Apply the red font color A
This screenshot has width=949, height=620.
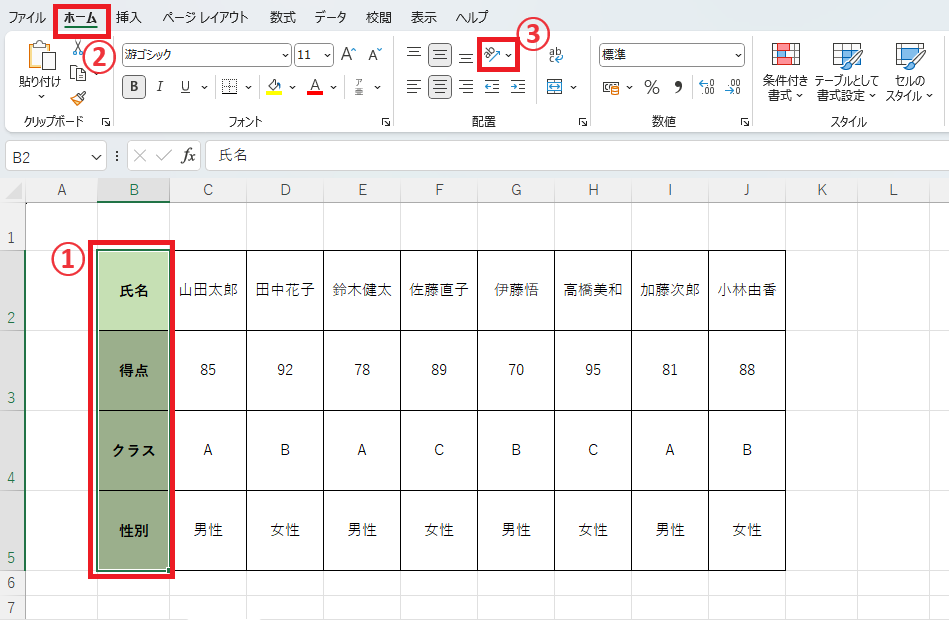tap(315, 87)
